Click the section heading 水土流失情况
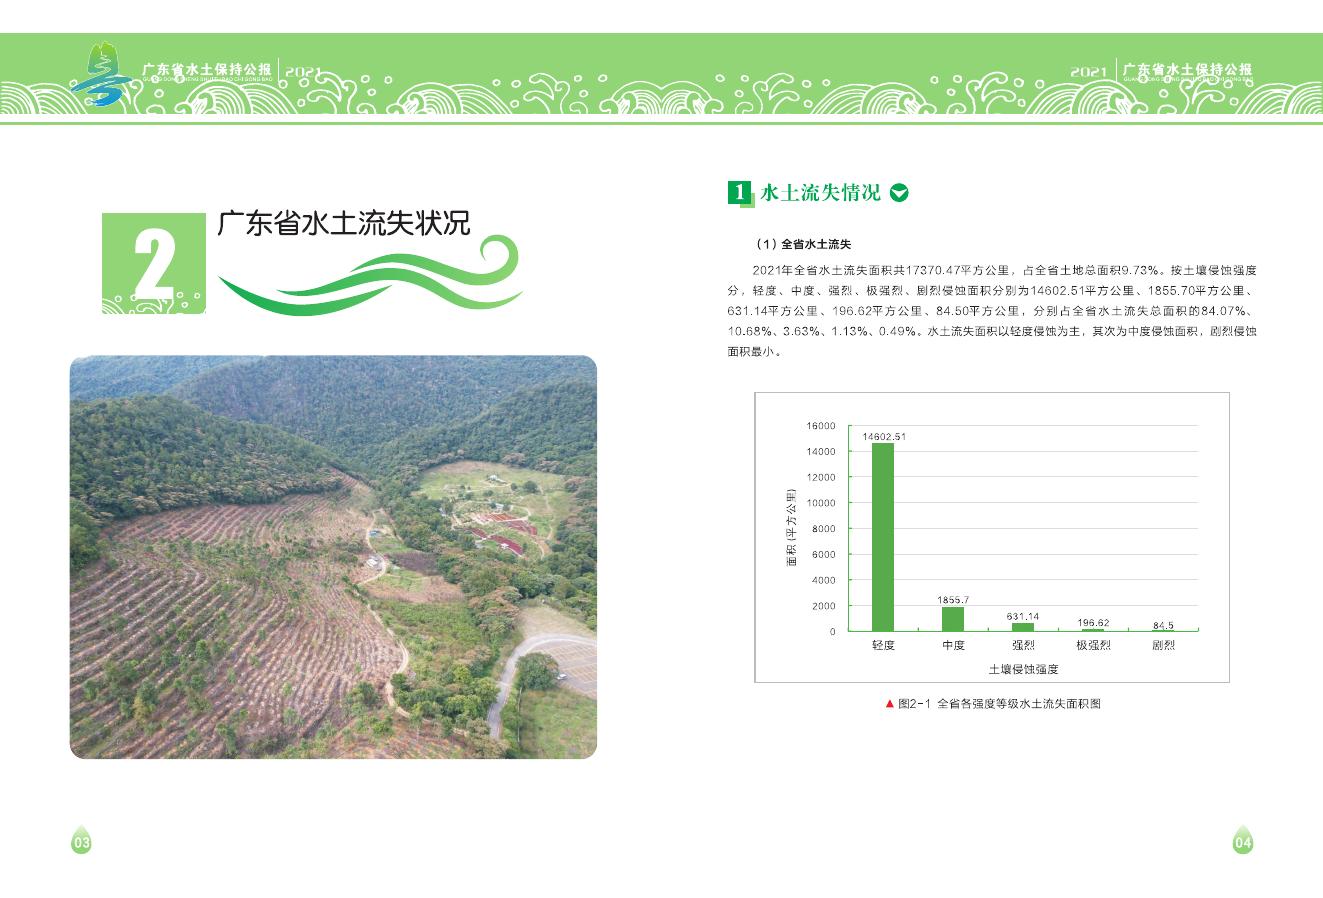1323x898 pixels. coord(821,193)
